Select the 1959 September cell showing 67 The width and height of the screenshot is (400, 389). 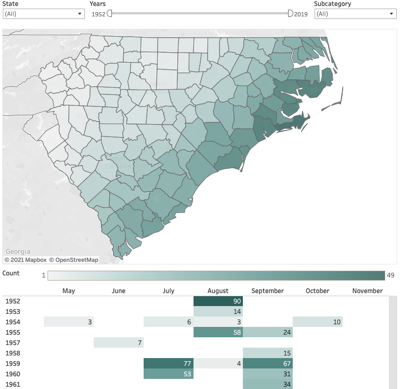point(268,363)
